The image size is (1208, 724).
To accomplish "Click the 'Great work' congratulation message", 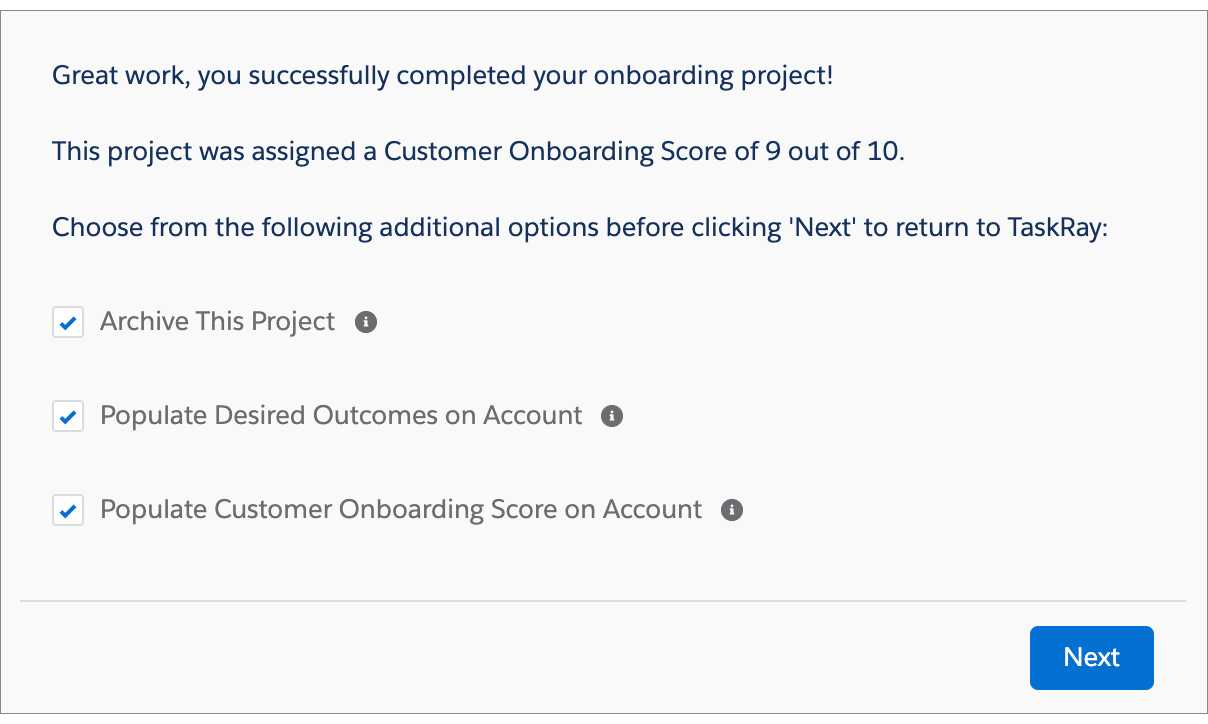I will point(443,76).
